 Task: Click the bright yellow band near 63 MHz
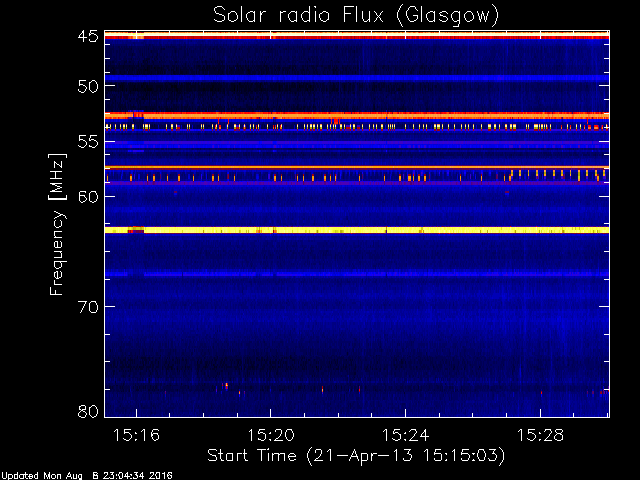(x=357, y=230)
